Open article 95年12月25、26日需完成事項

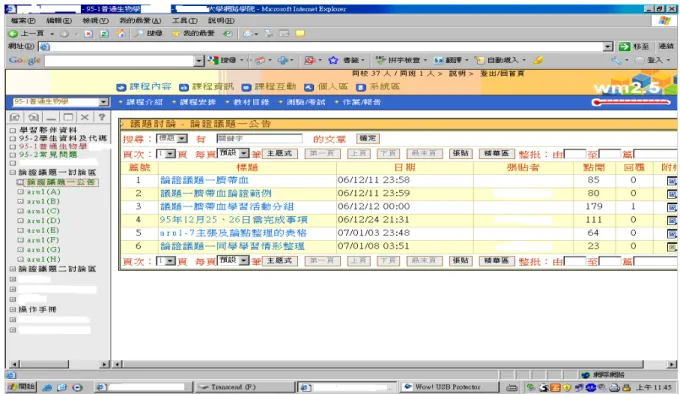tap(233, 220)
